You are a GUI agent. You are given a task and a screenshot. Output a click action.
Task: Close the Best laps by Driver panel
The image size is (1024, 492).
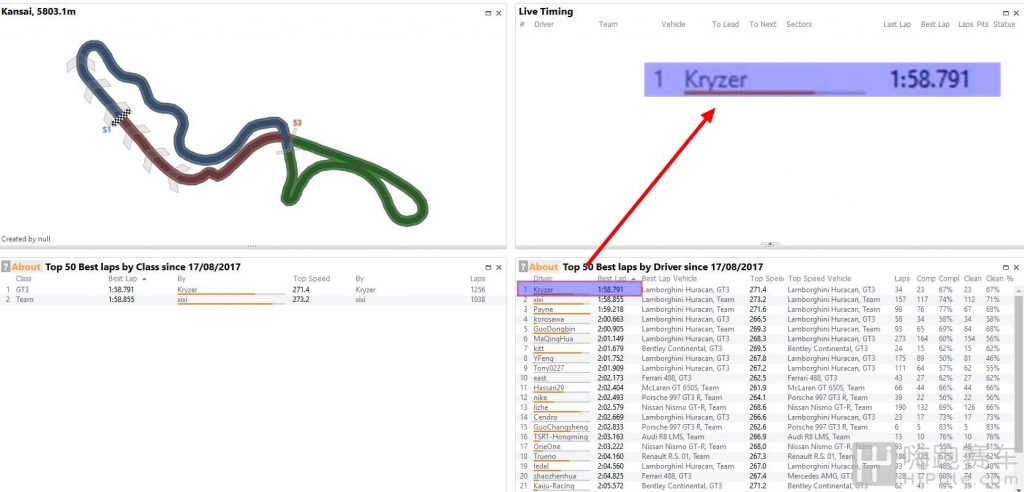(1016, 267)
